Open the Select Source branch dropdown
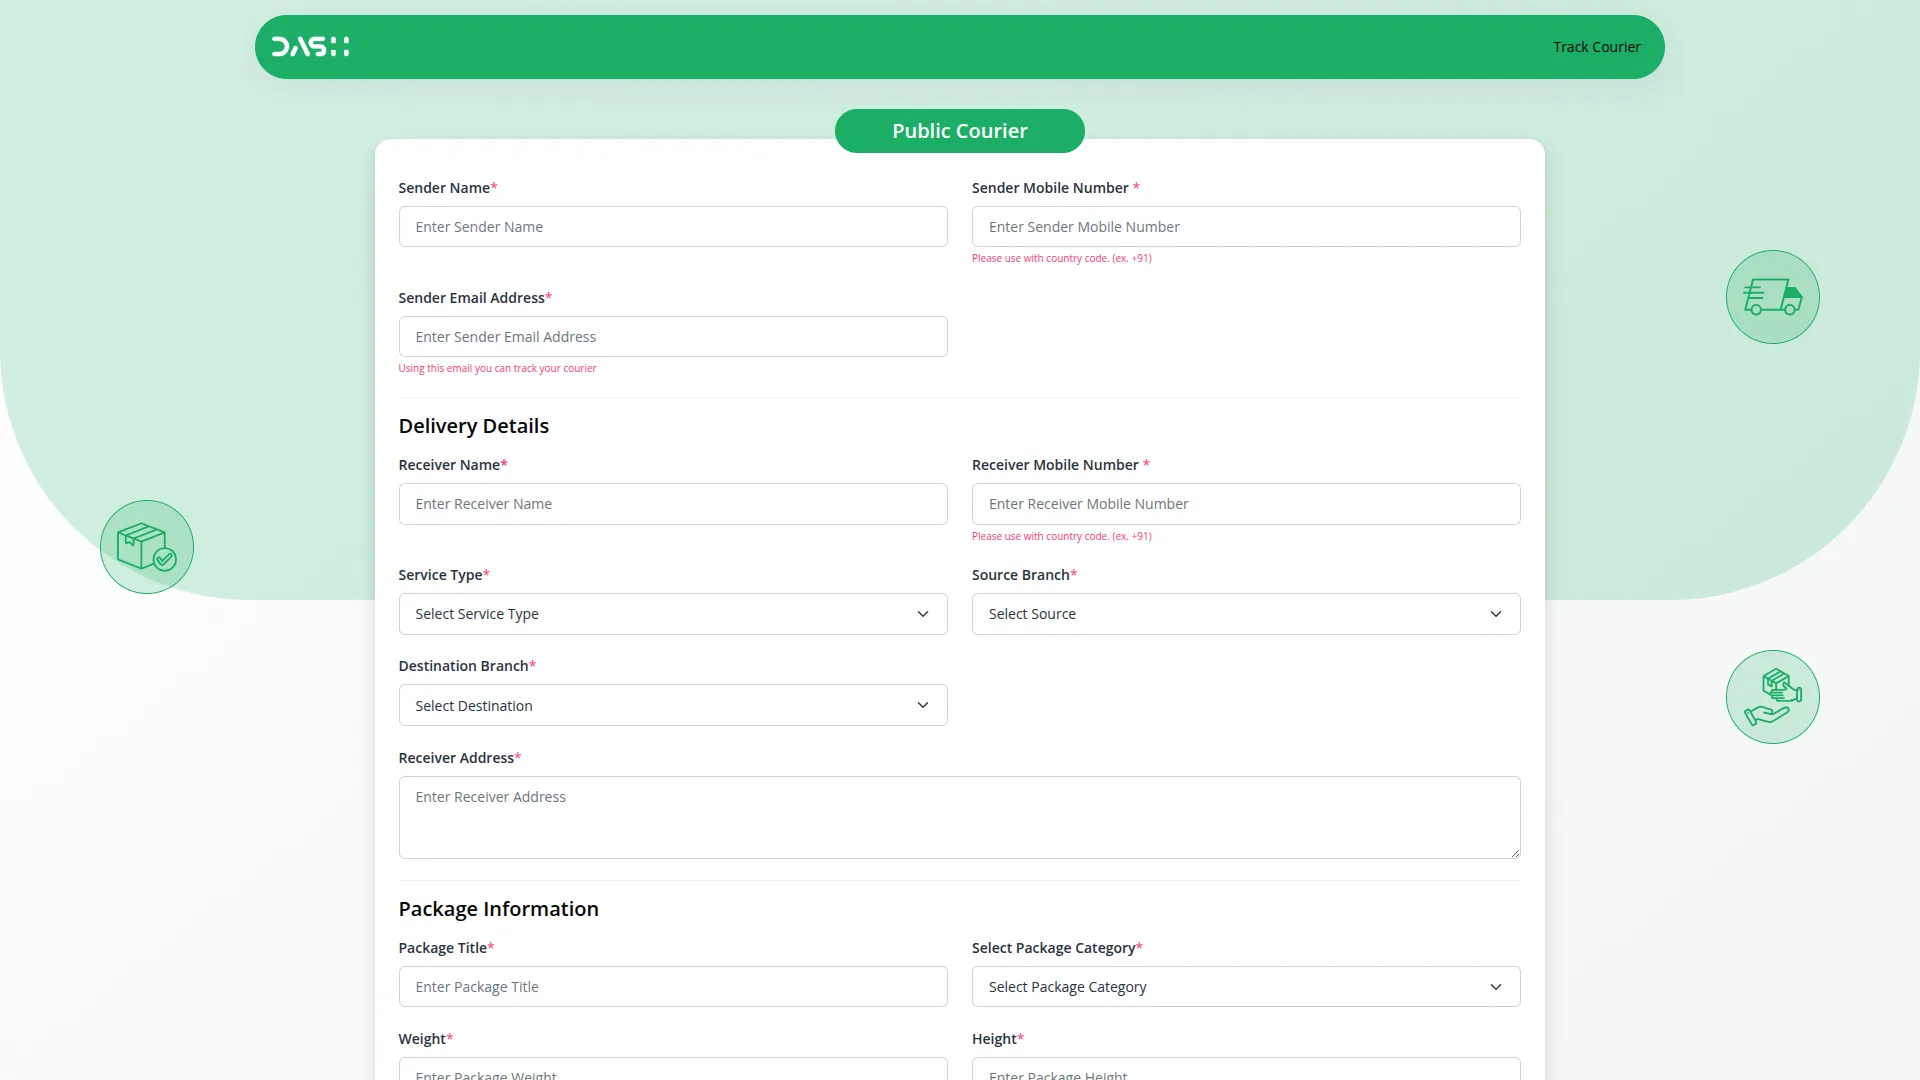 tap(1245, 614)
